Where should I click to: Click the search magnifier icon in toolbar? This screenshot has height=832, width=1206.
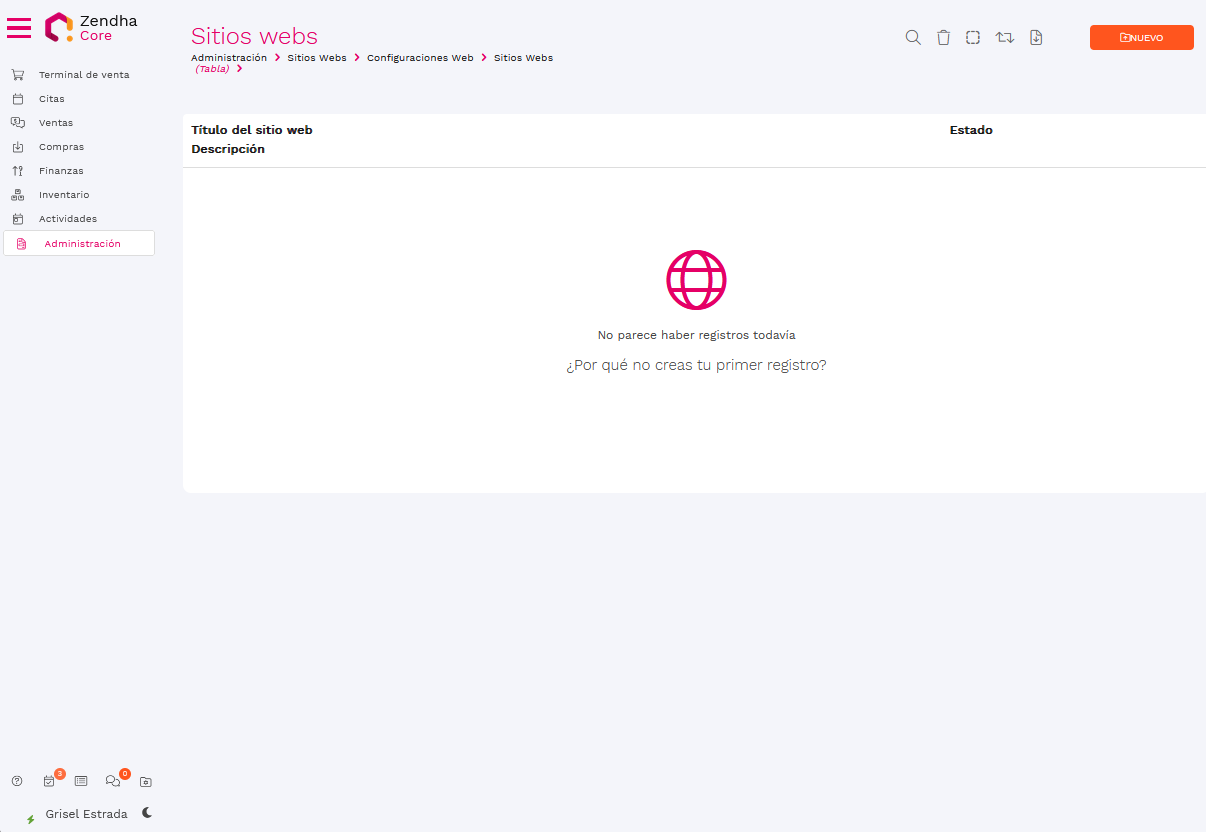click(x=913, y=38)
